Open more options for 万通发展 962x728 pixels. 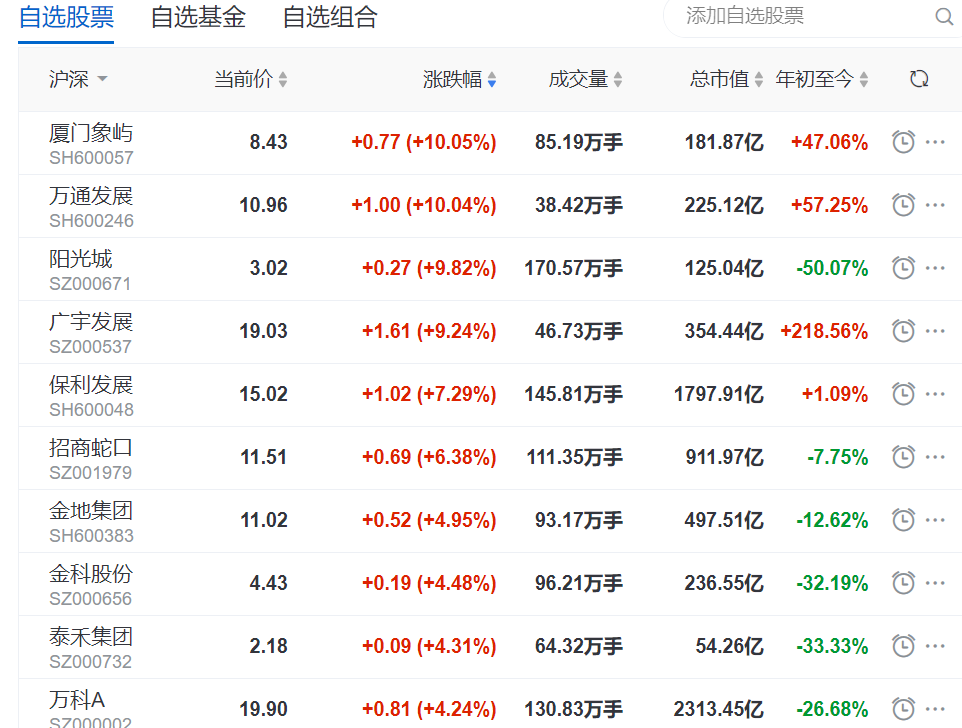pyautogui.click(x=935, y=205)
